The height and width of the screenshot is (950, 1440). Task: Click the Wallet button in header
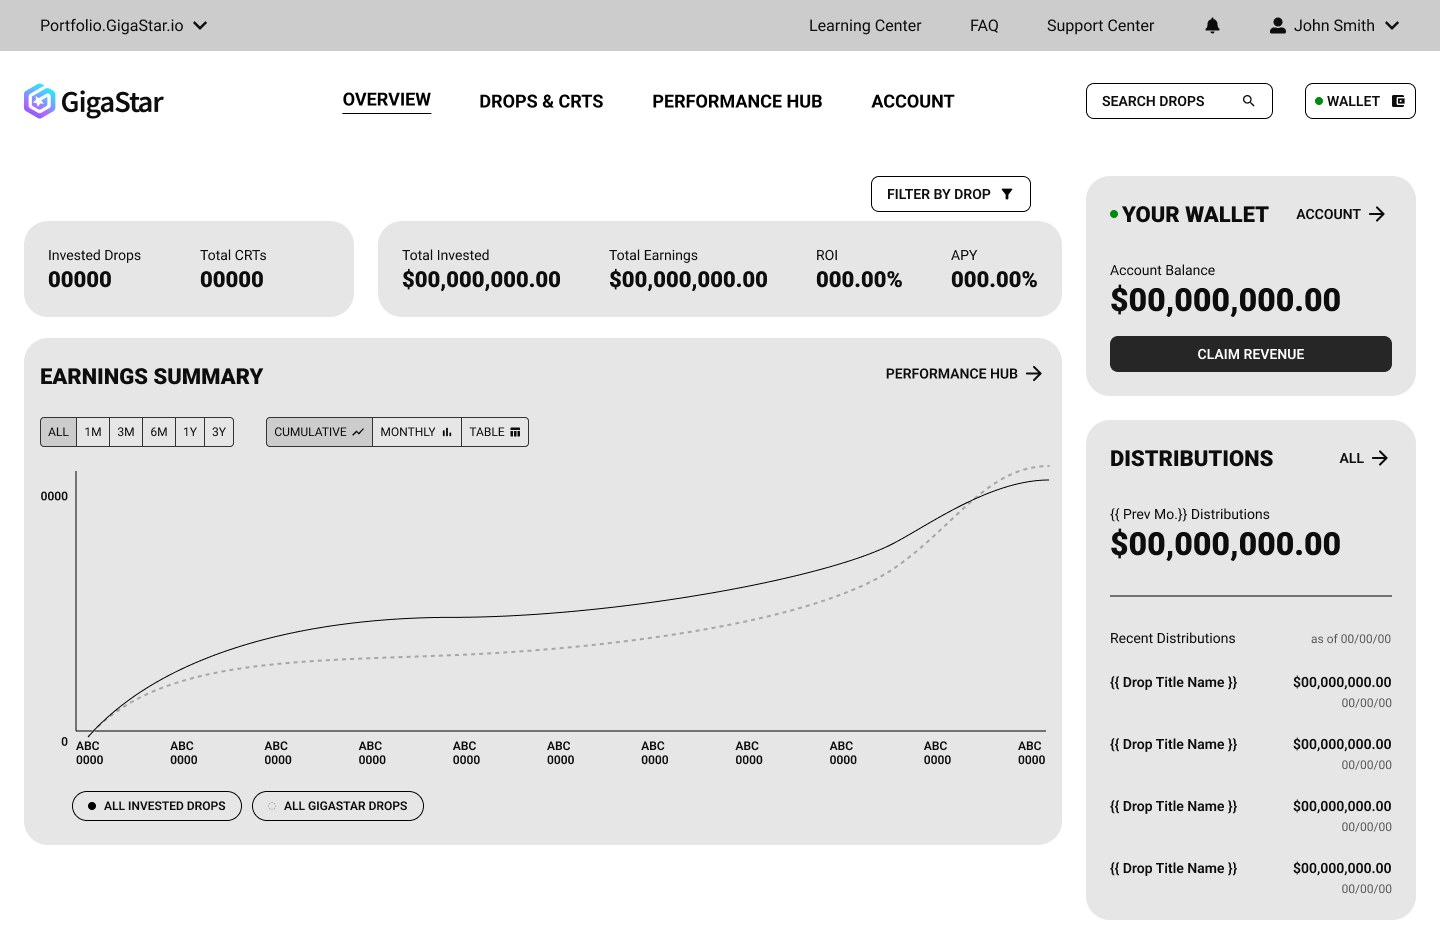[1360, 101]
